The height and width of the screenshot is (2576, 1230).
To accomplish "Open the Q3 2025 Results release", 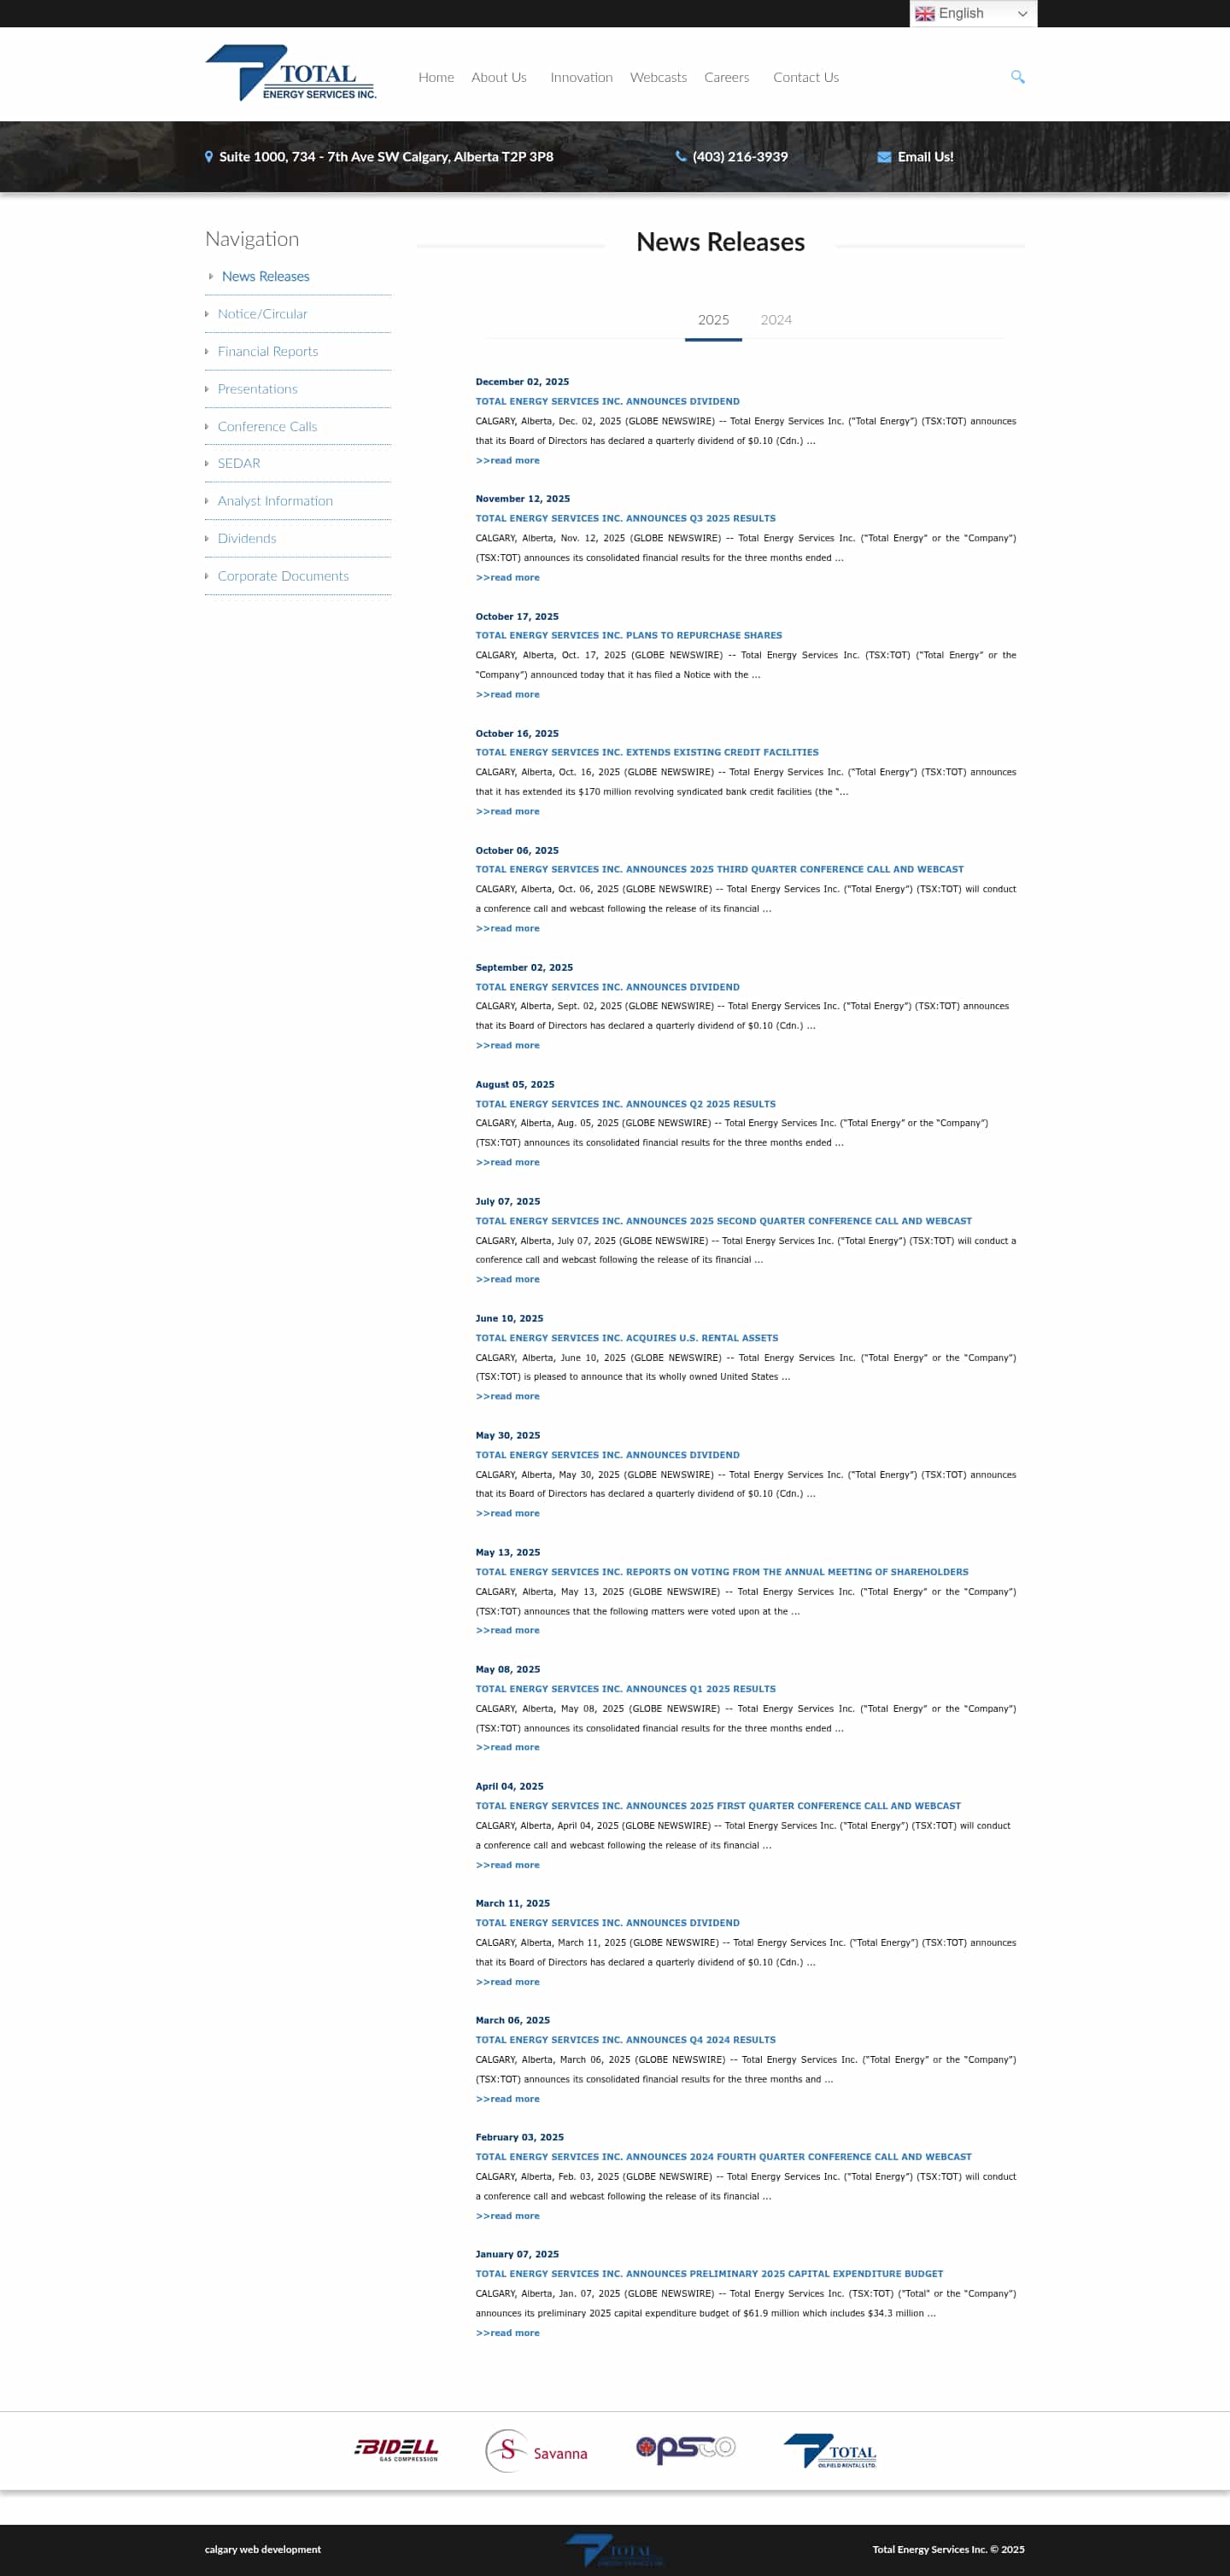I will [x=625, y=518].
